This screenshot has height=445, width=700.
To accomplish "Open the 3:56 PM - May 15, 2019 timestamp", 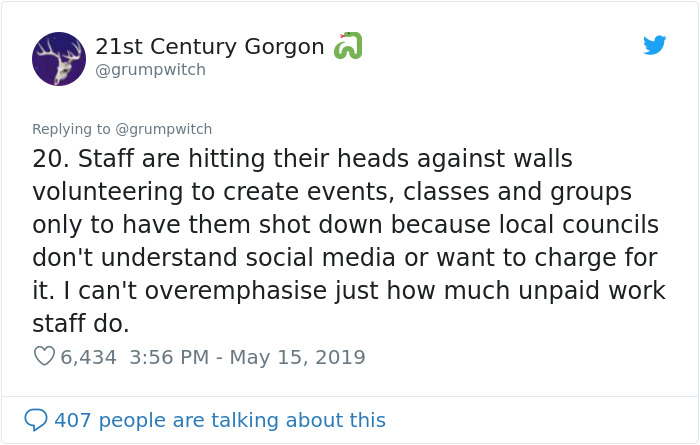I will coord(248,357).
